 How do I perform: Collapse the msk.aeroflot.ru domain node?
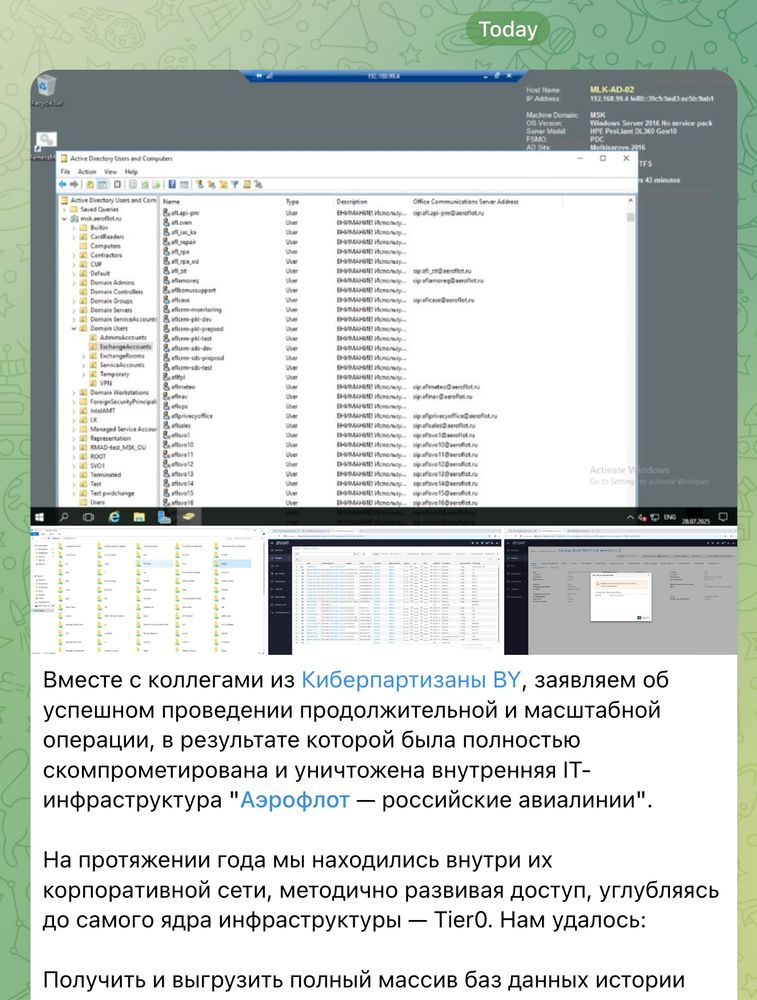64,218
